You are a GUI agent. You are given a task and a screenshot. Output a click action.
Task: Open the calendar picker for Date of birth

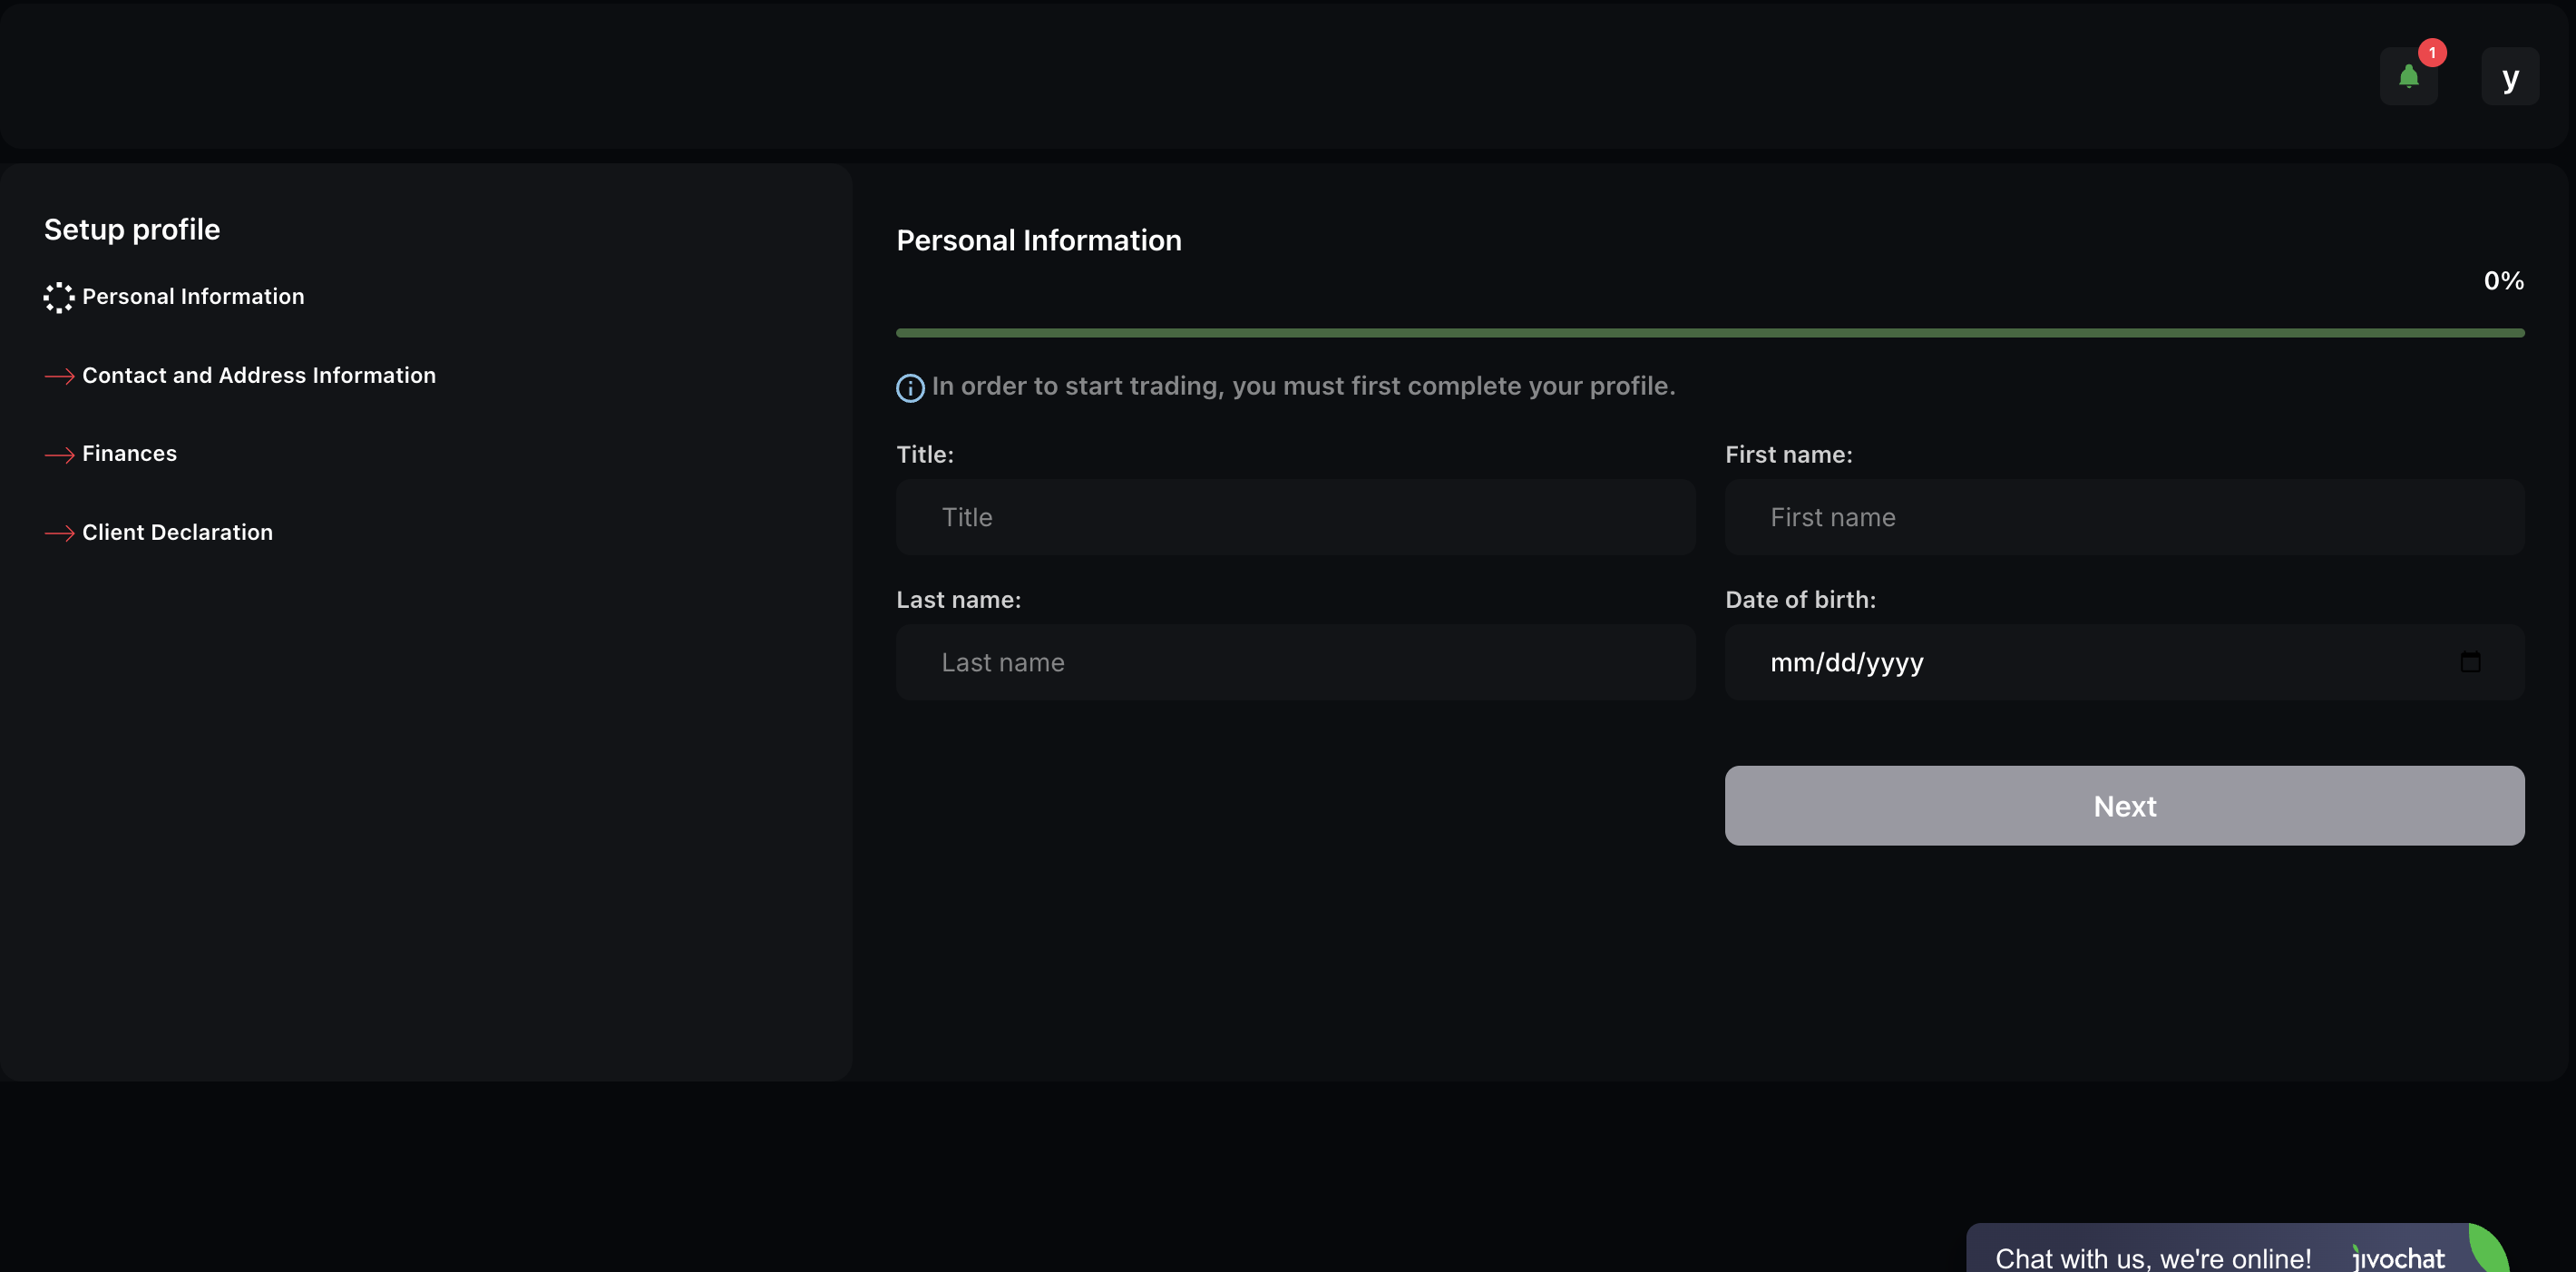2471,661
